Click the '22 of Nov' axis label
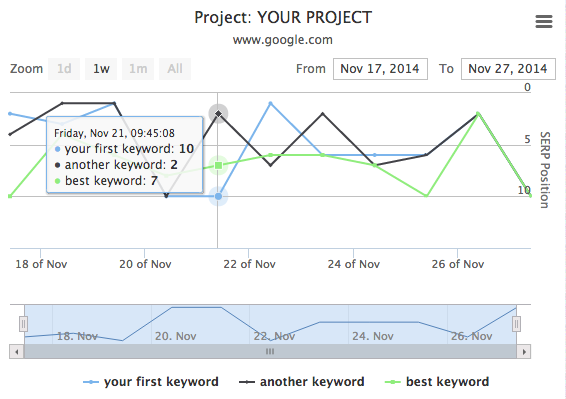The width and height of the screenshot is (566, 399). 249,264
